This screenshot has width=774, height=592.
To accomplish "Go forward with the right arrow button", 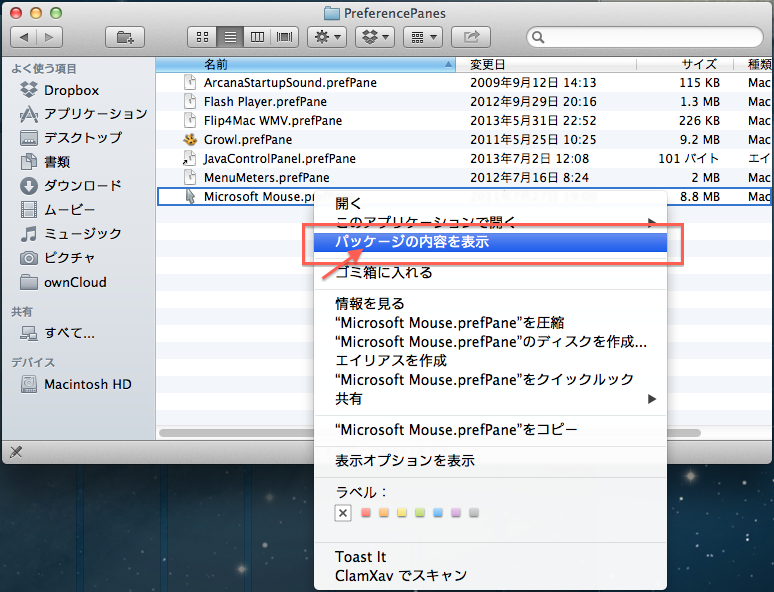I will tap(49, 37).
